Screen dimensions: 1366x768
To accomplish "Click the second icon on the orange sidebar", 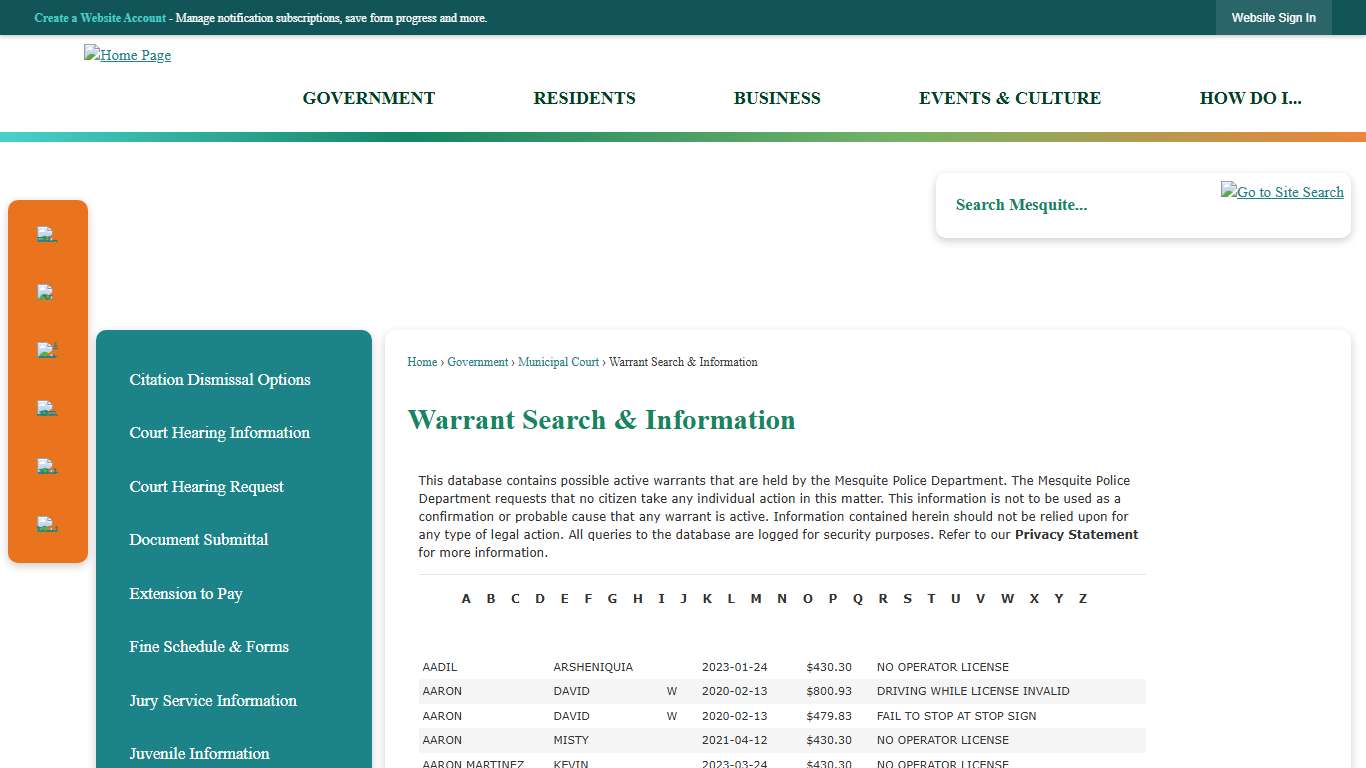I will point(47,291).
